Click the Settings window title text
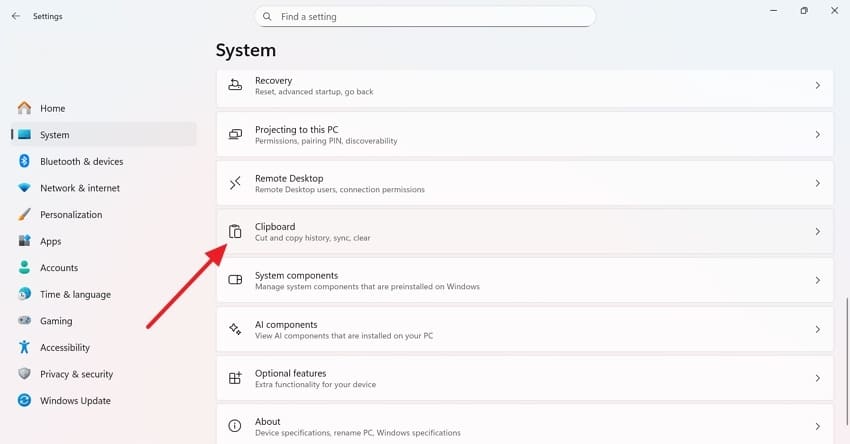This screenshot has height=444, width=850. click(x=48, y=16)
